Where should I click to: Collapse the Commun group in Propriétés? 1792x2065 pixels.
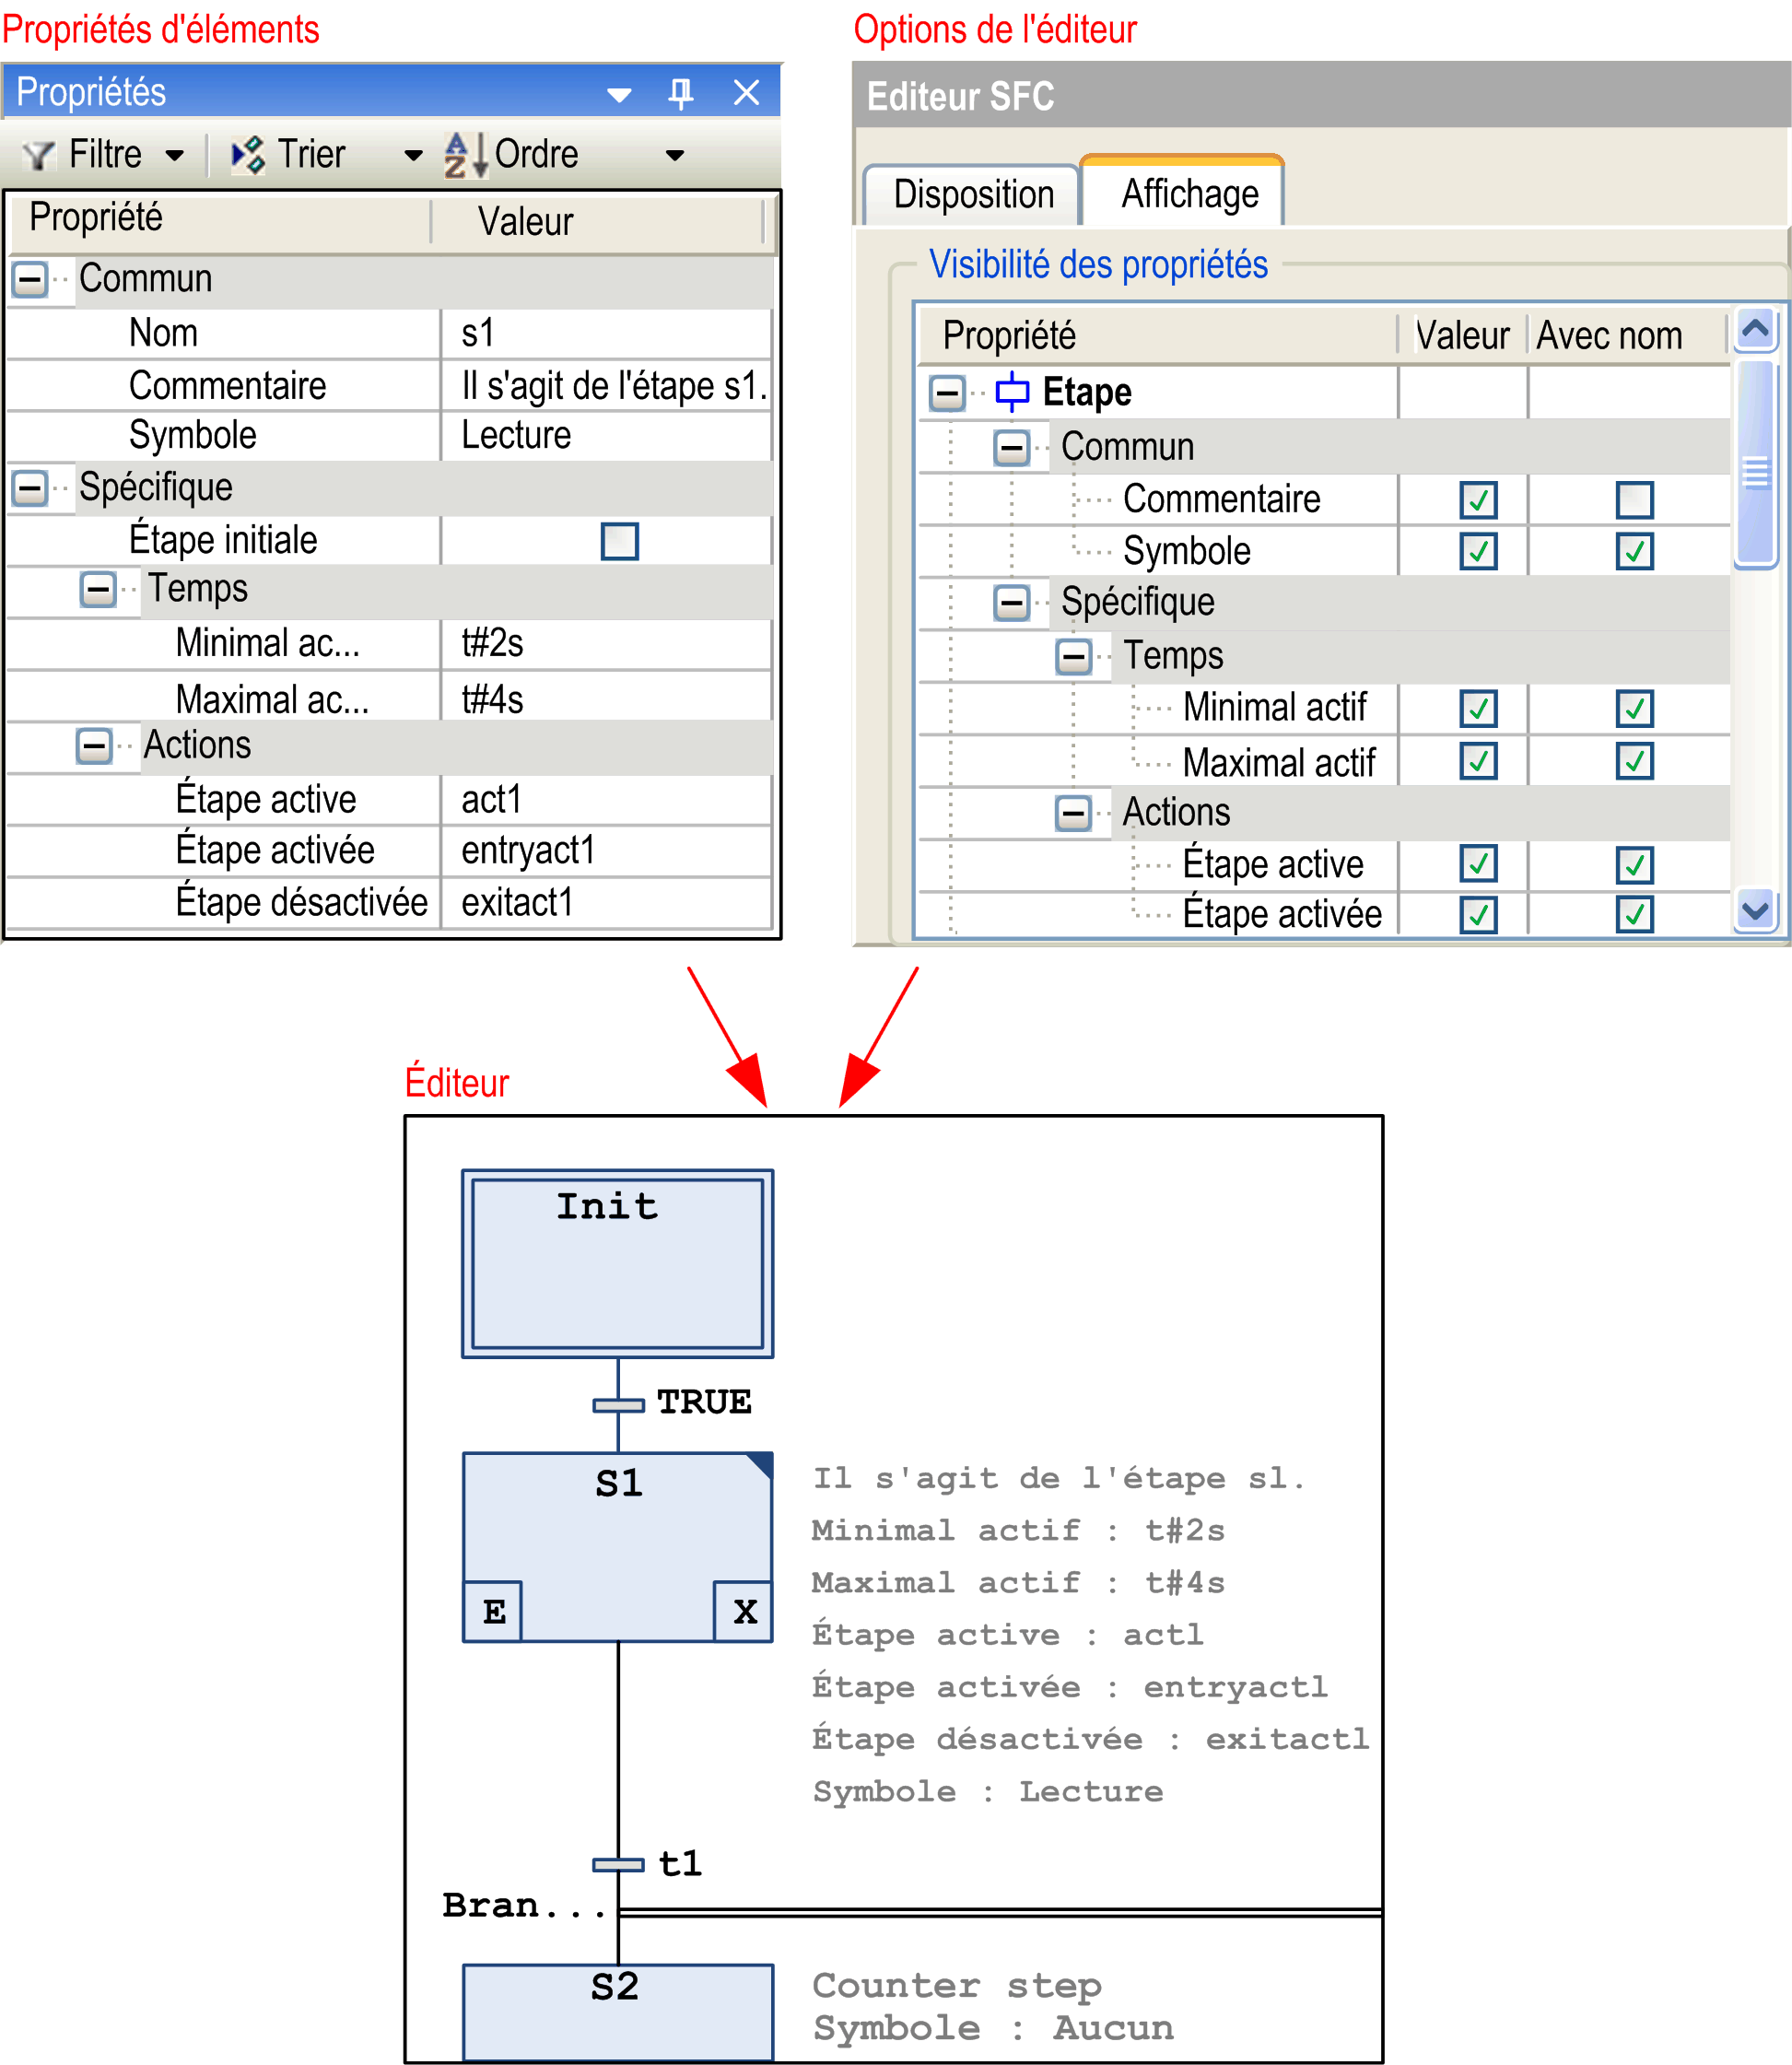point(30,279)
